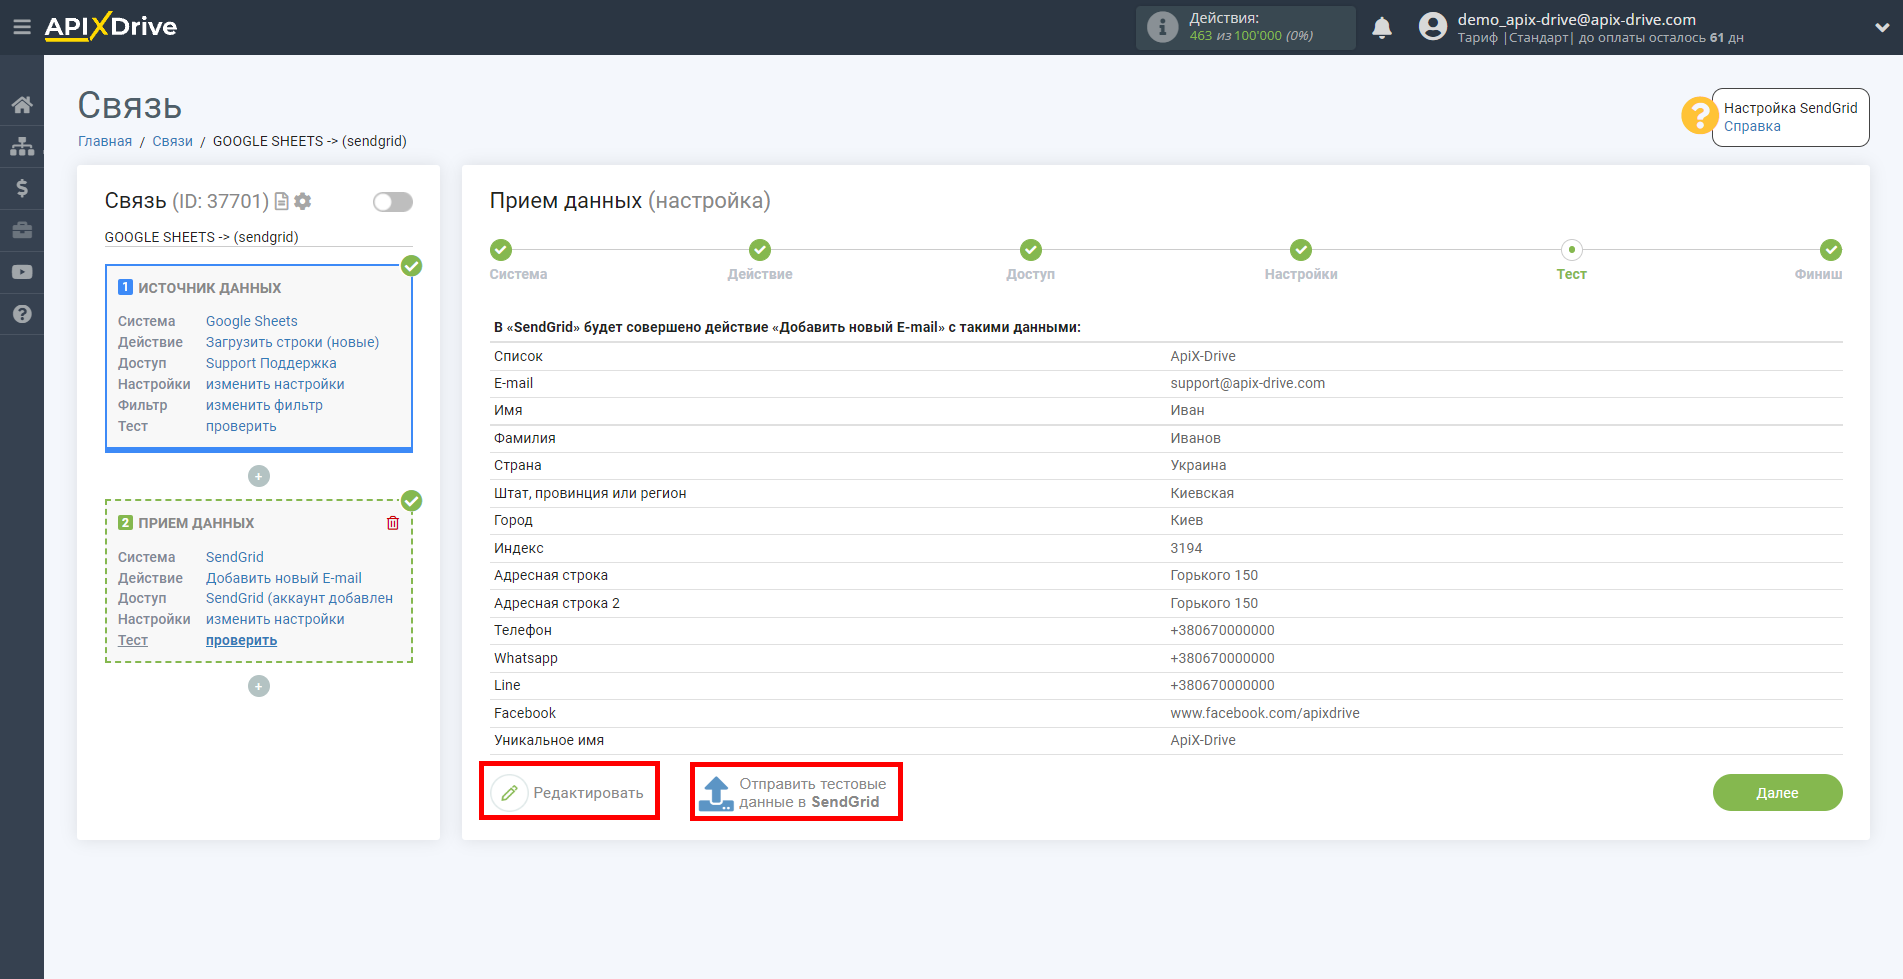Open the connections sitemap sidebar icon

pyautogui.click(x=22, y=146)
